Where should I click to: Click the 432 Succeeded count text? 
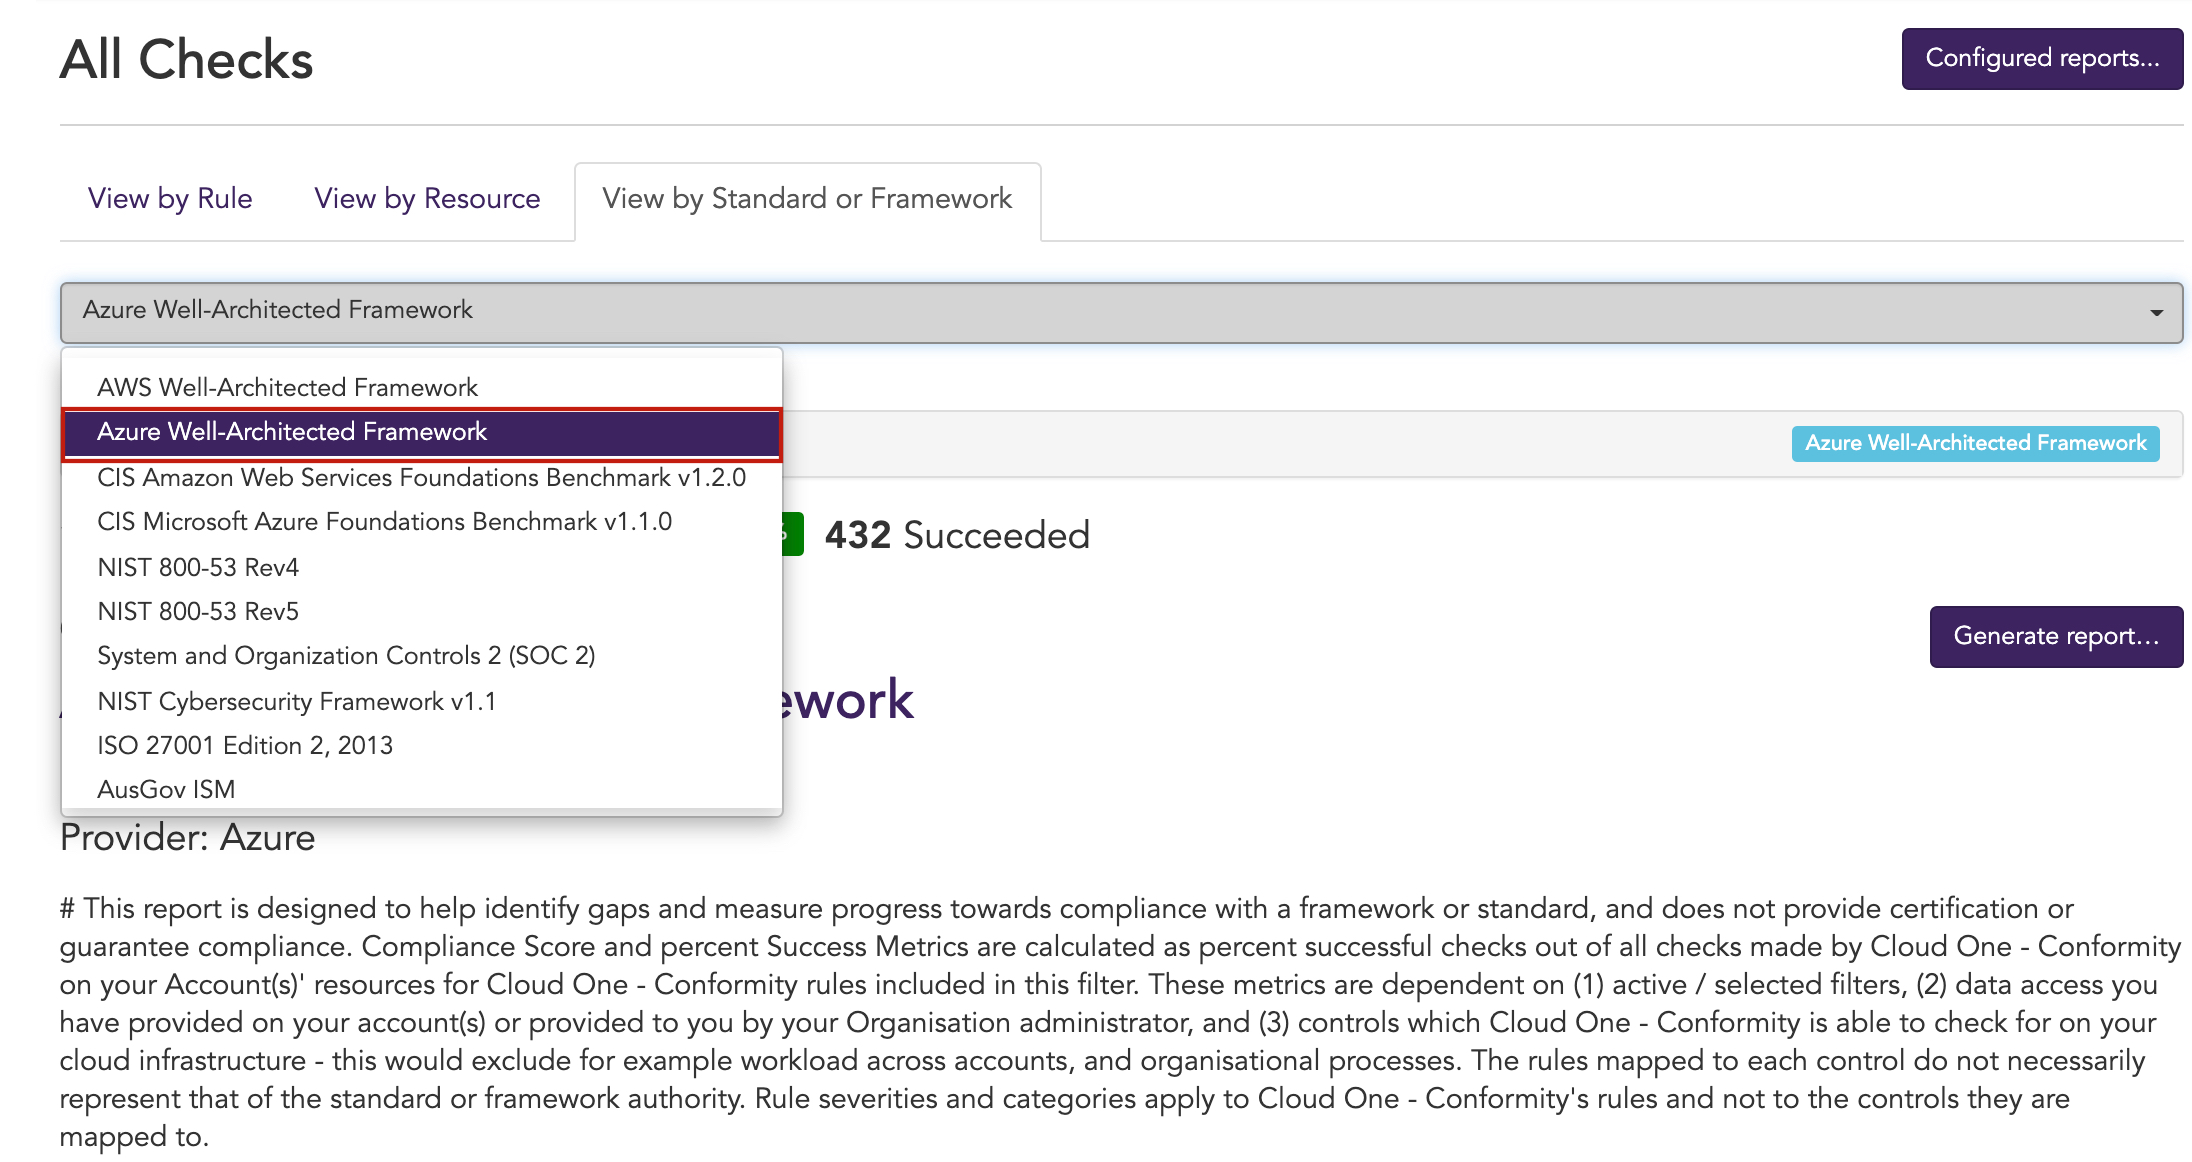click(x=957, y=535)
